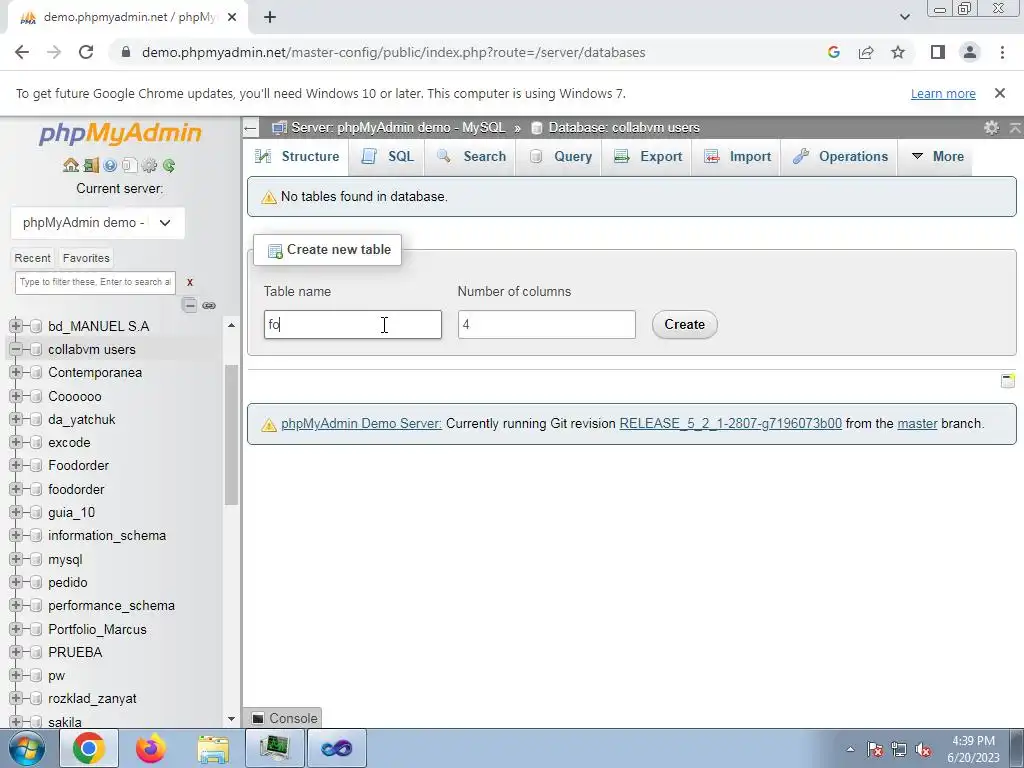Clear navigation filter with red X
The width and height of the screenshot is (1024, 768).
pos(190,282)
